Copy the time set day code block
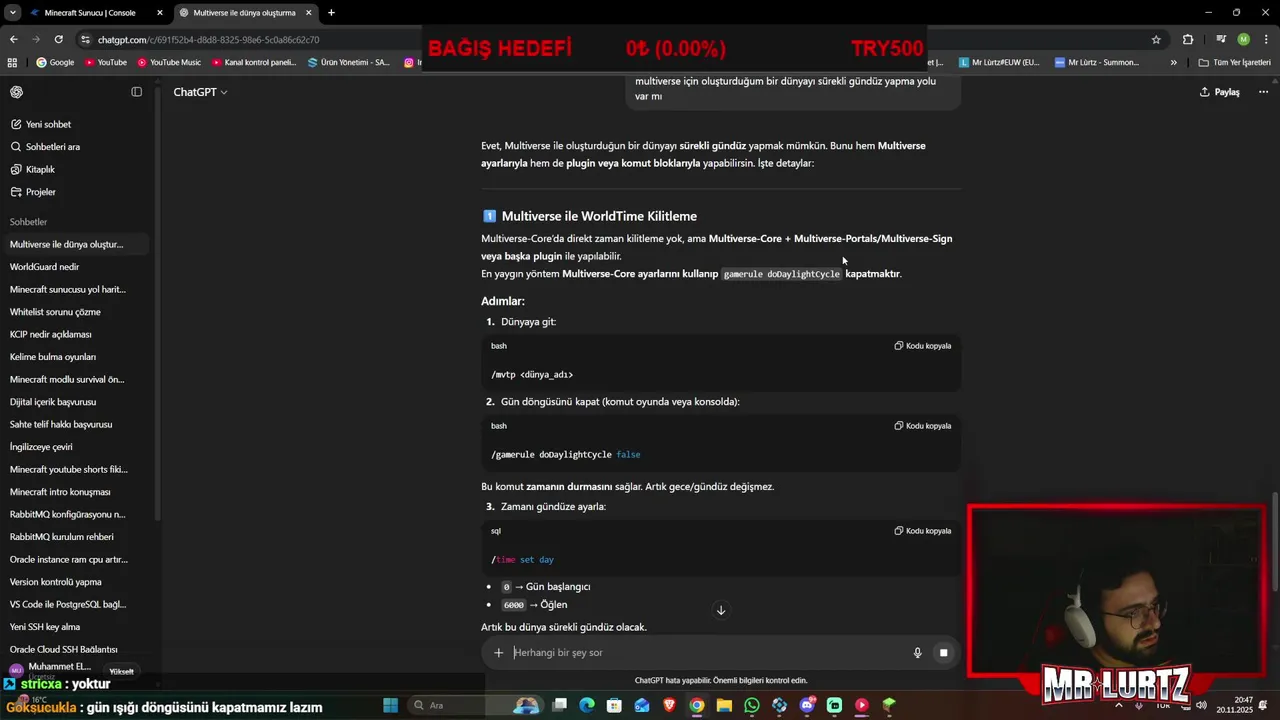The width and height of the screenshot is (1280, 720). pos(923,531)
